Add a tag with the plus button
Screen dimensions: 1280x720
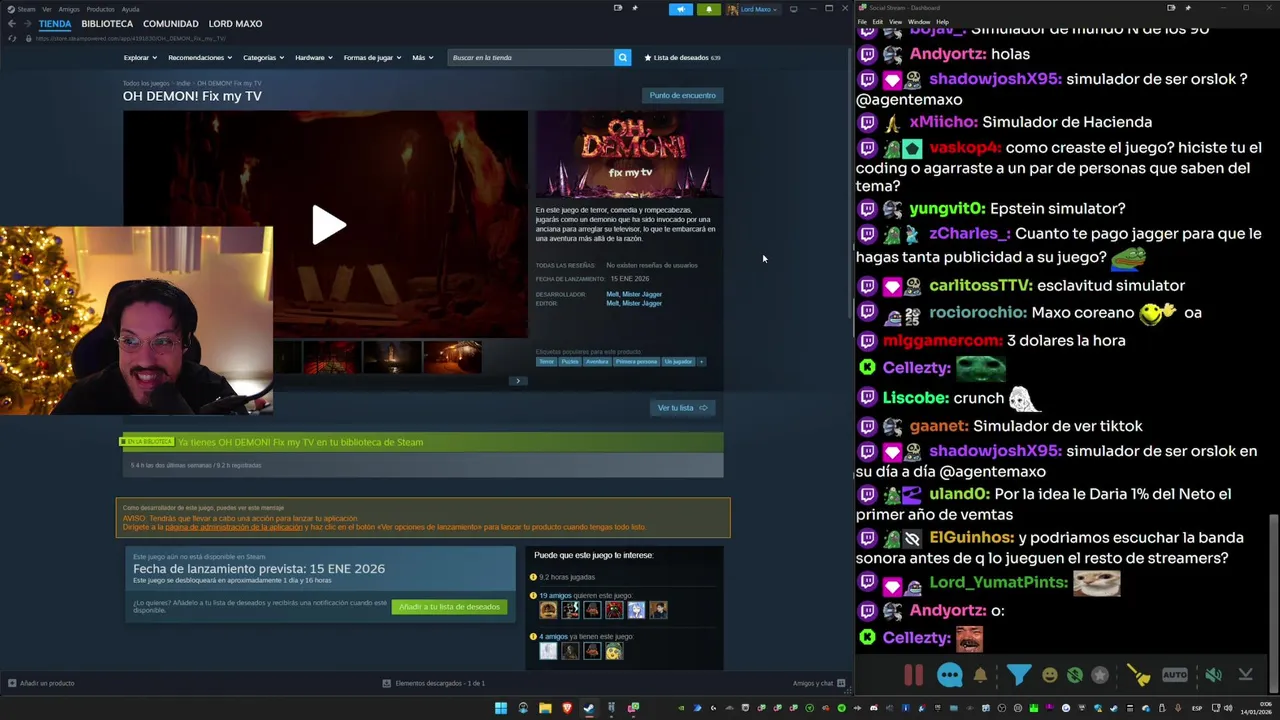click(x=701, y=361)
